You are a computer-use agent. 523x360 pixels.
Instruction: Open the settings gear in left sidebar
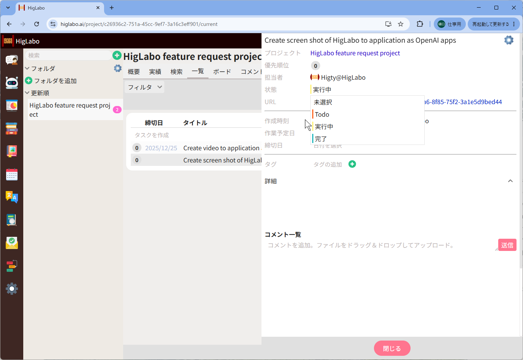11,289
